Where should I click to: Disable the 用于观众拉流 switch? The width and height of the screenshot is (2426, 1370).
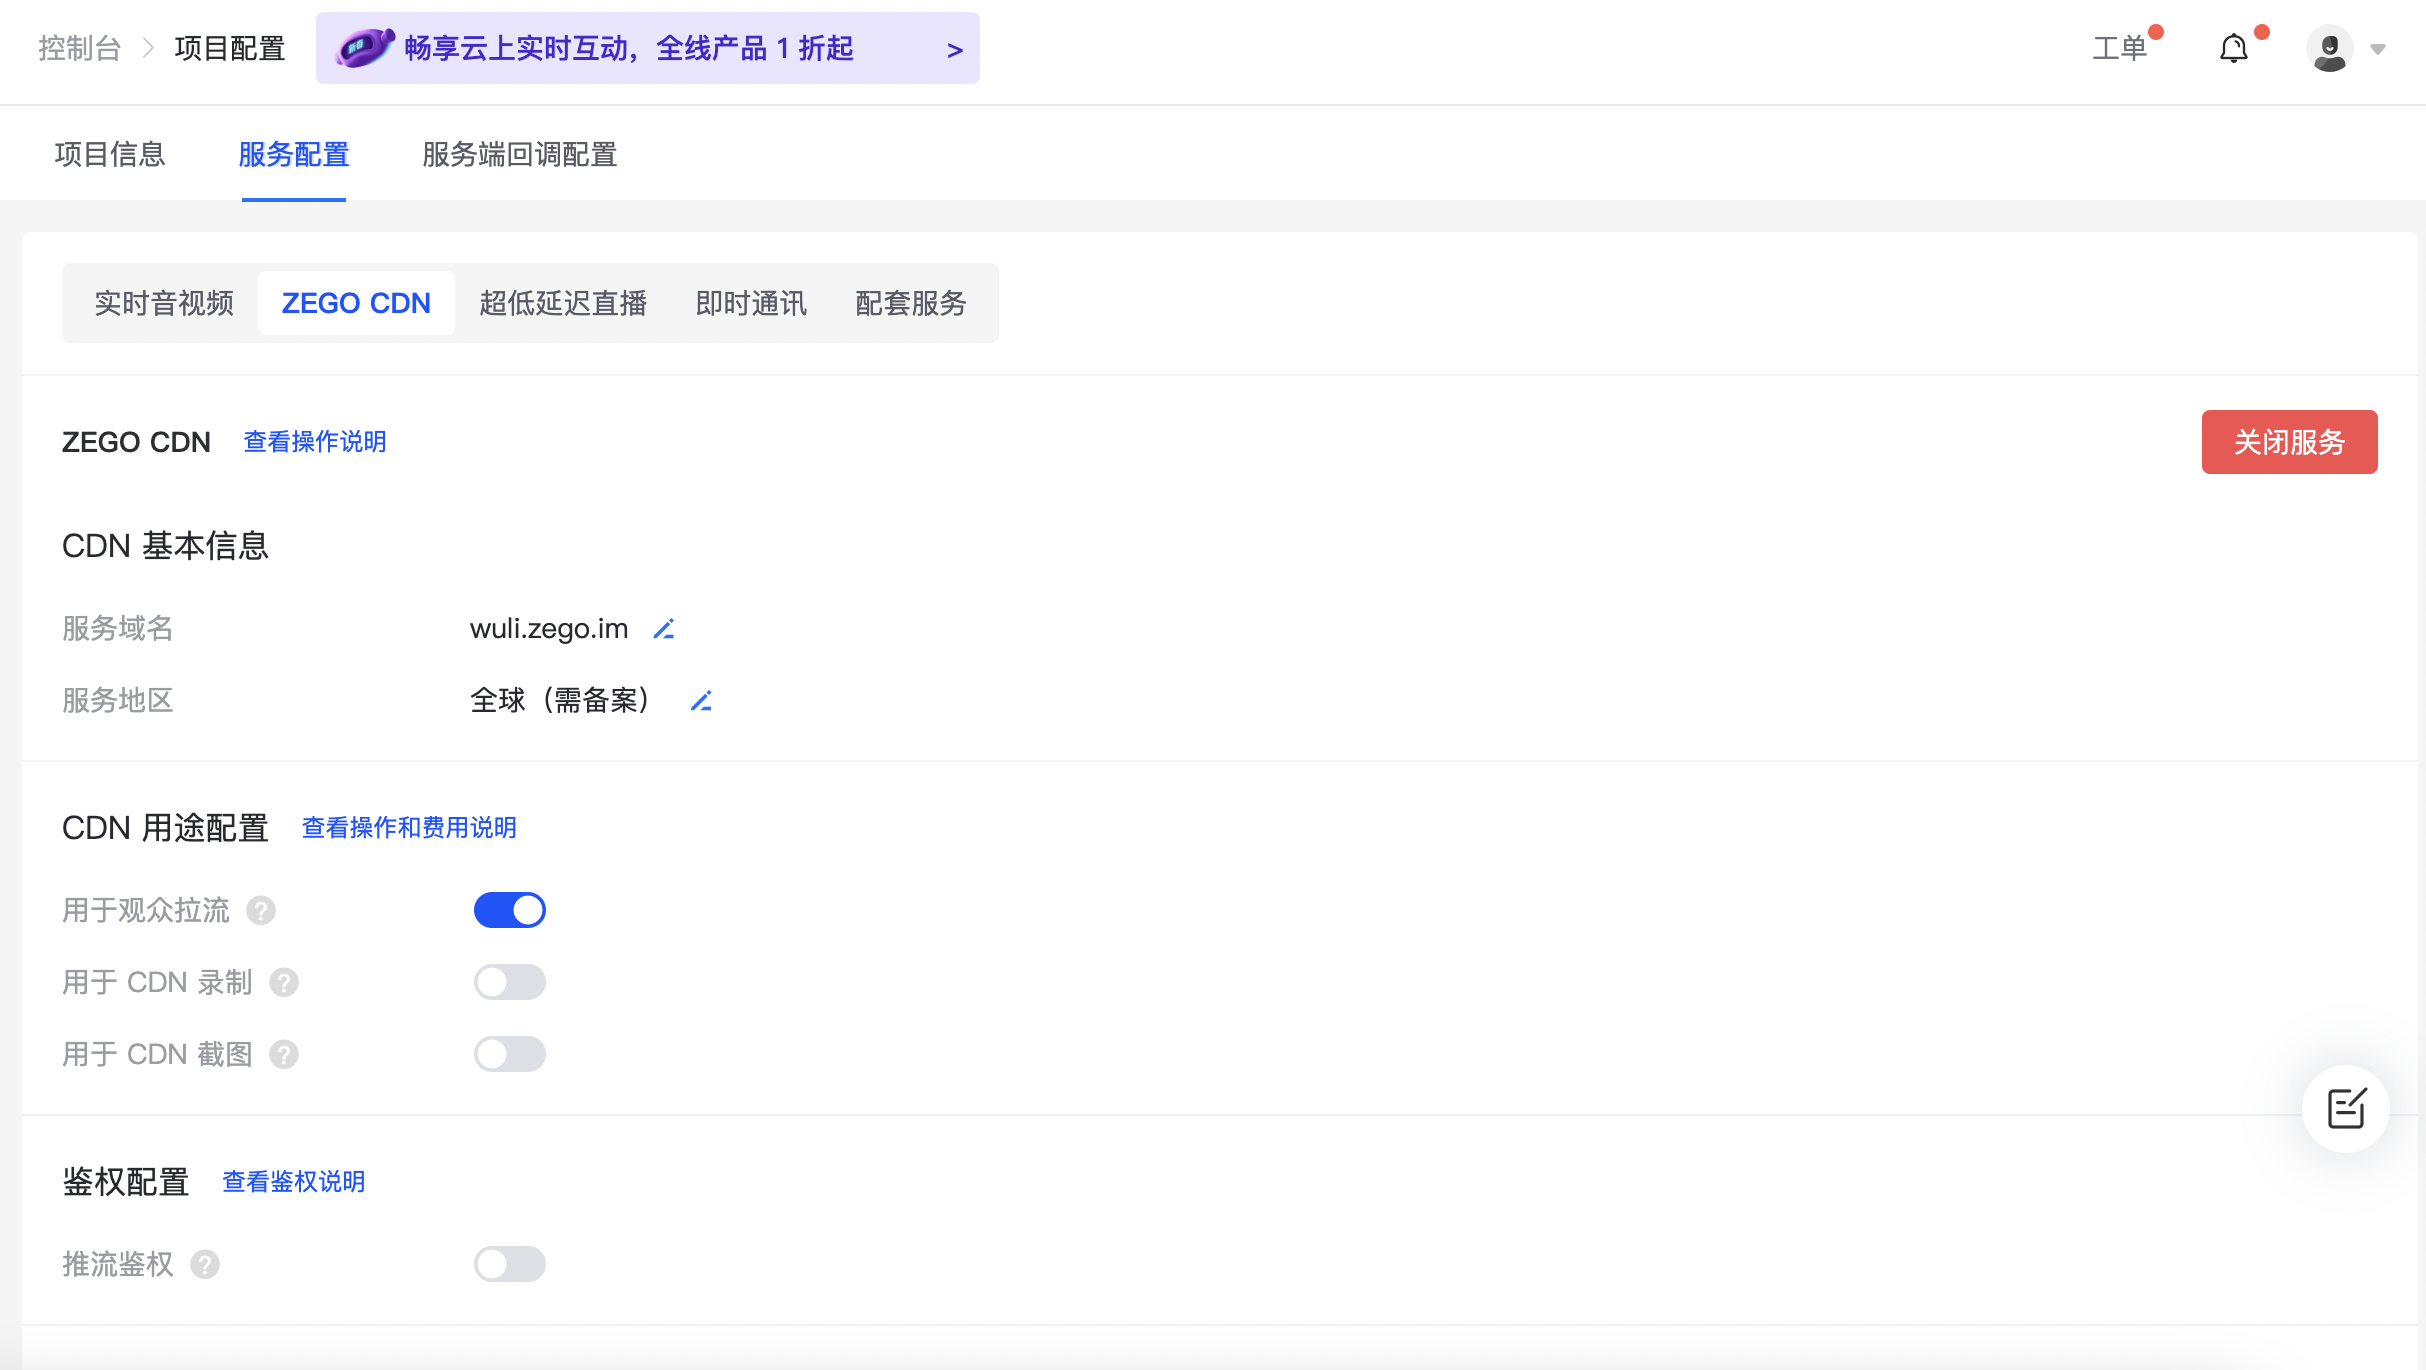click(510, 910)
